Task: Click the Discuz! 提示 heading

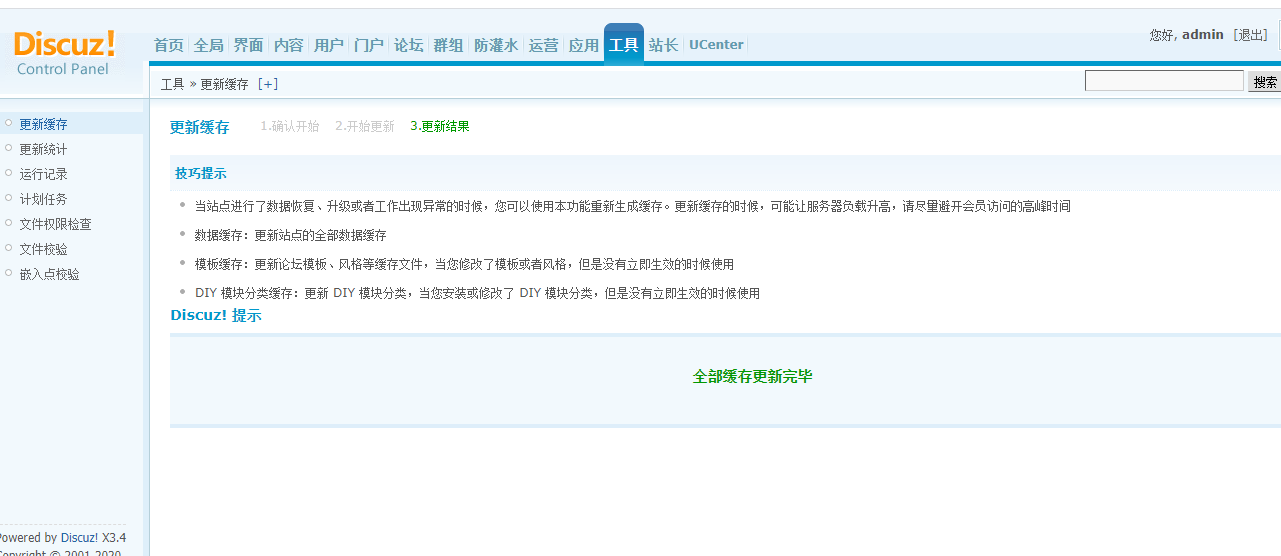Action: click(x=216, y=316)
